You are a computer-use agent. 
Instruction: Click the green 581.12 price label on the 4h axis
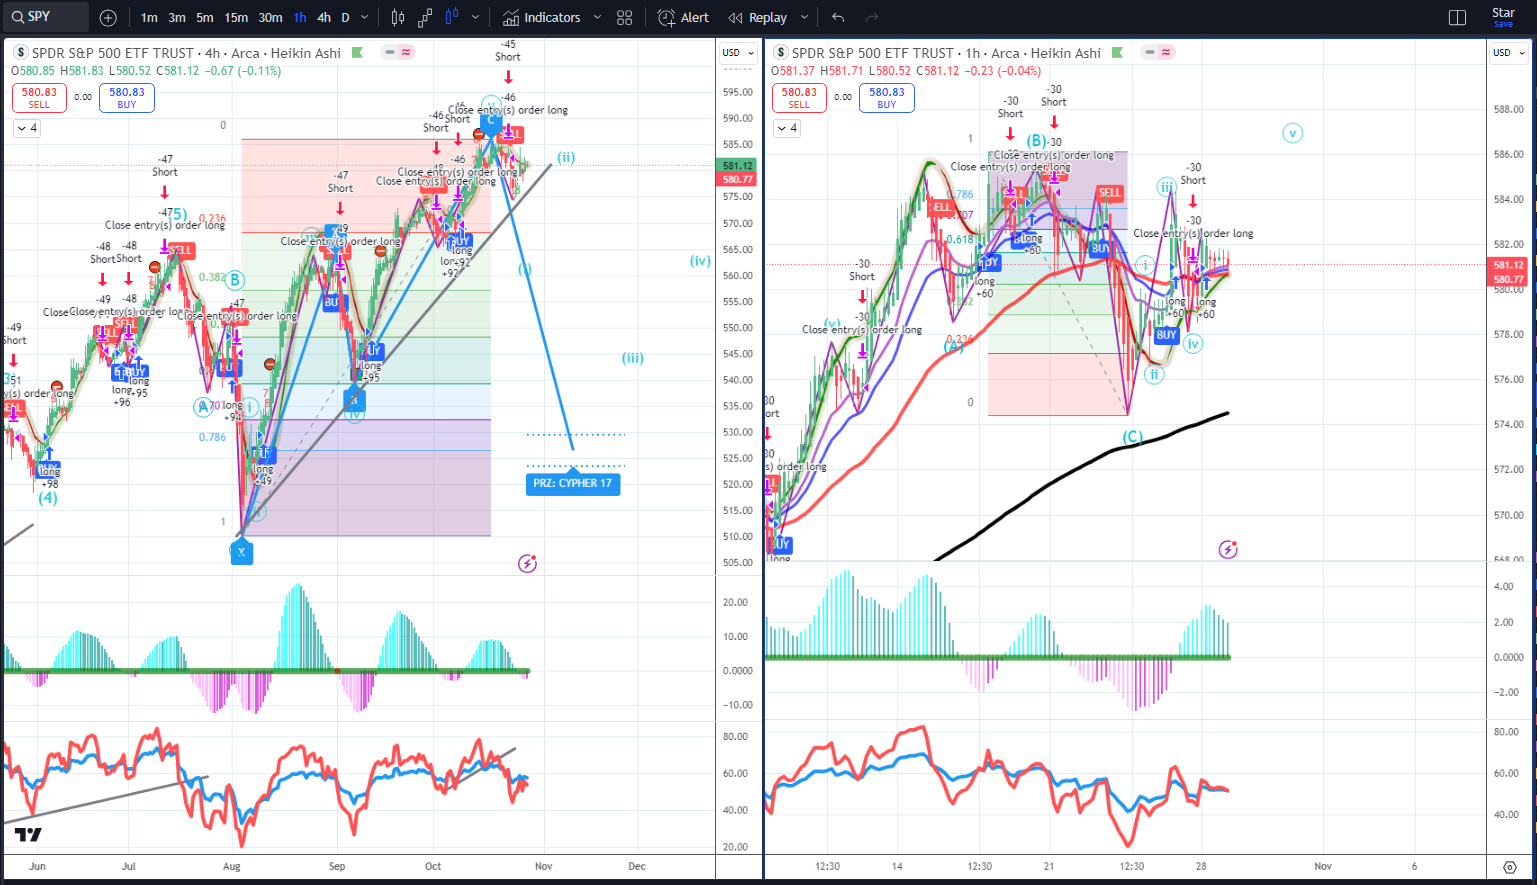tap(738, 166)
